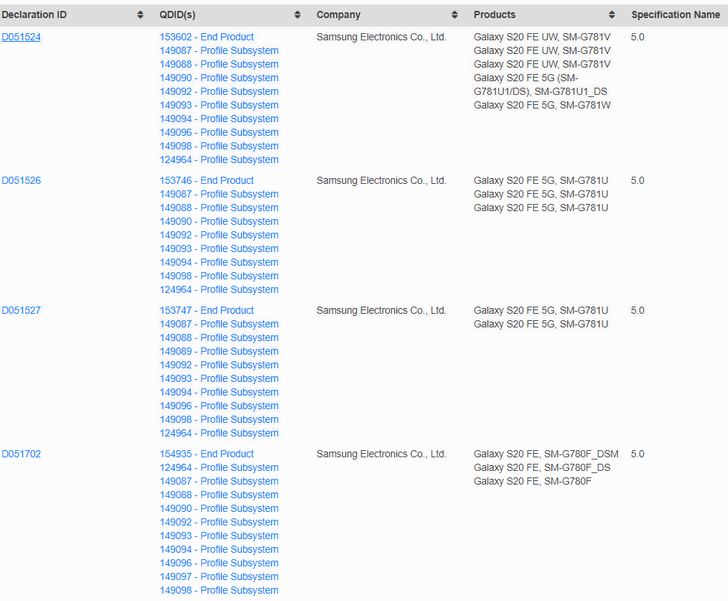Open 149090 Profile Subsystem under D051526

click(219, 222)
